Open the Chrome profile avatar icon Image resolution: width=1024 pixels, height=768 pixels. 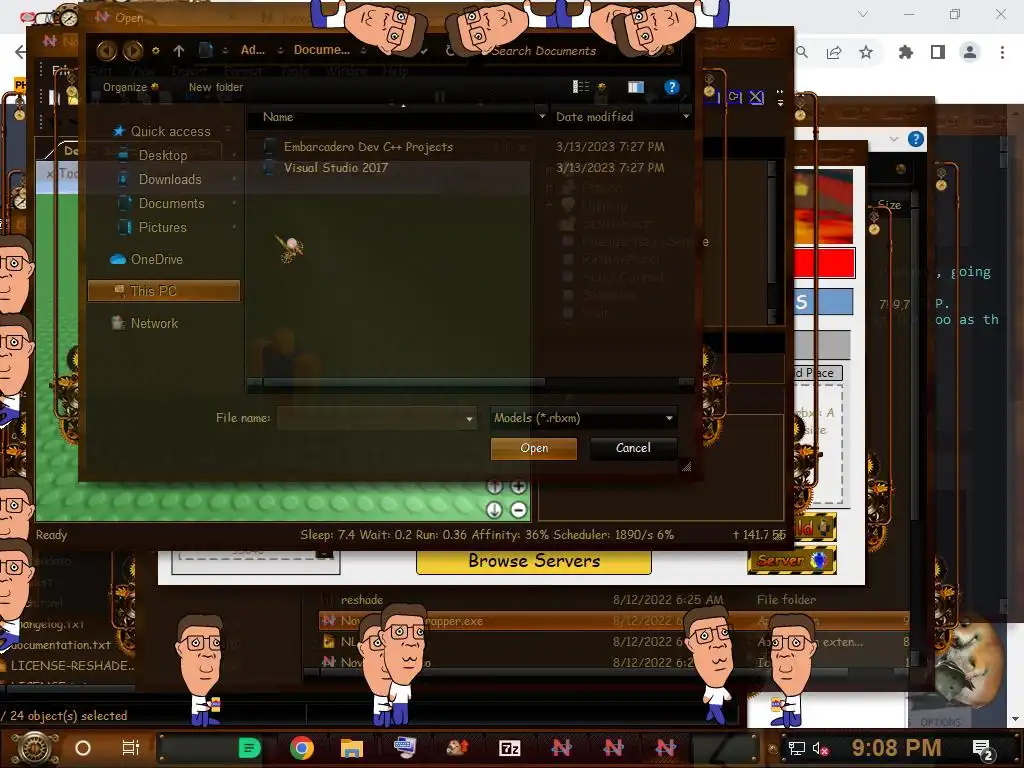970,52
